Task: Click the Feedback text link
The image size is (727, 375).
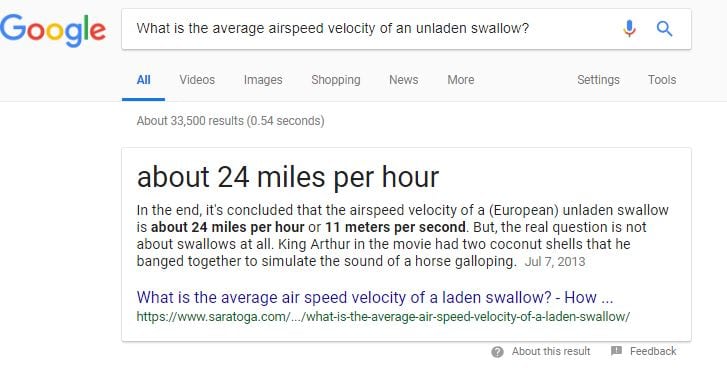Action: pyautogui.click(x=653, y=351)
